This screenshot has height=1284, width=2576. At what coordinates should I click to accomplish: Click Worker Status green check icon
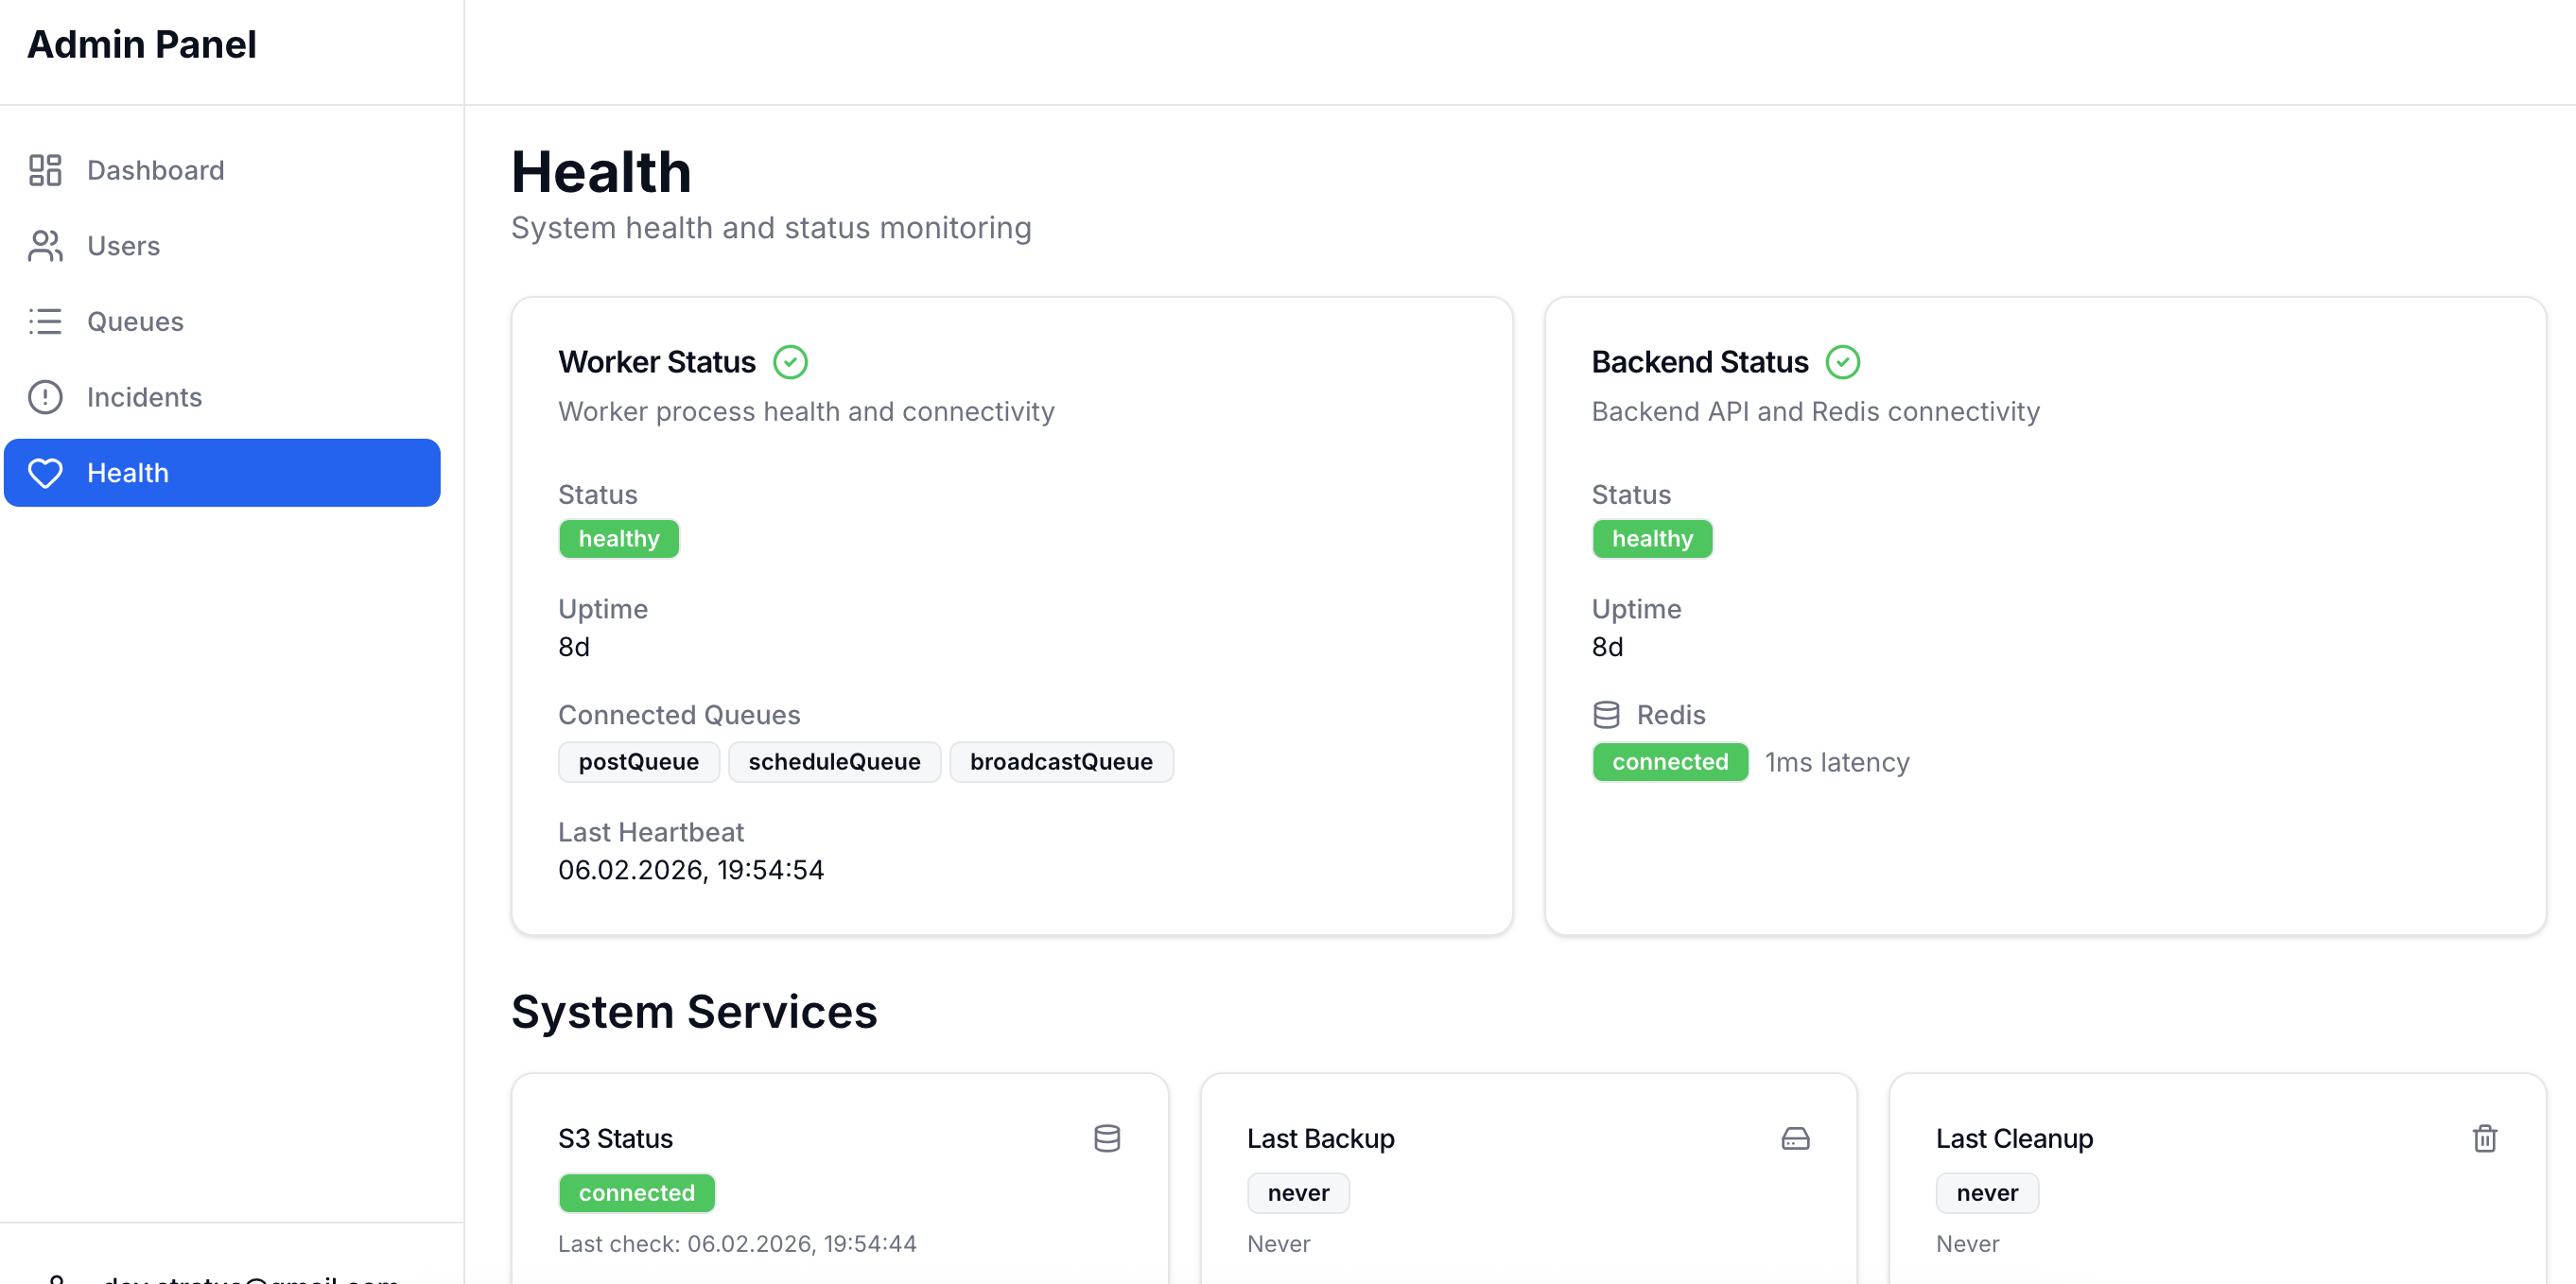pyautogui.click(x=790, y=362)
